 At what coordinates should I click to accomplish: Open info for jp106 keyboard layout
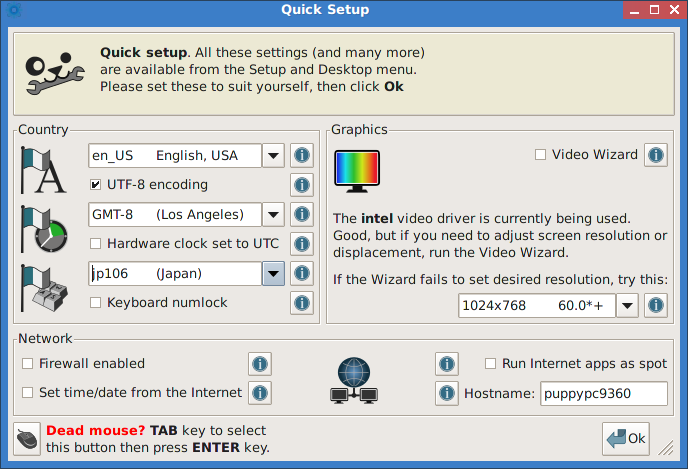[x=302, y=273]
